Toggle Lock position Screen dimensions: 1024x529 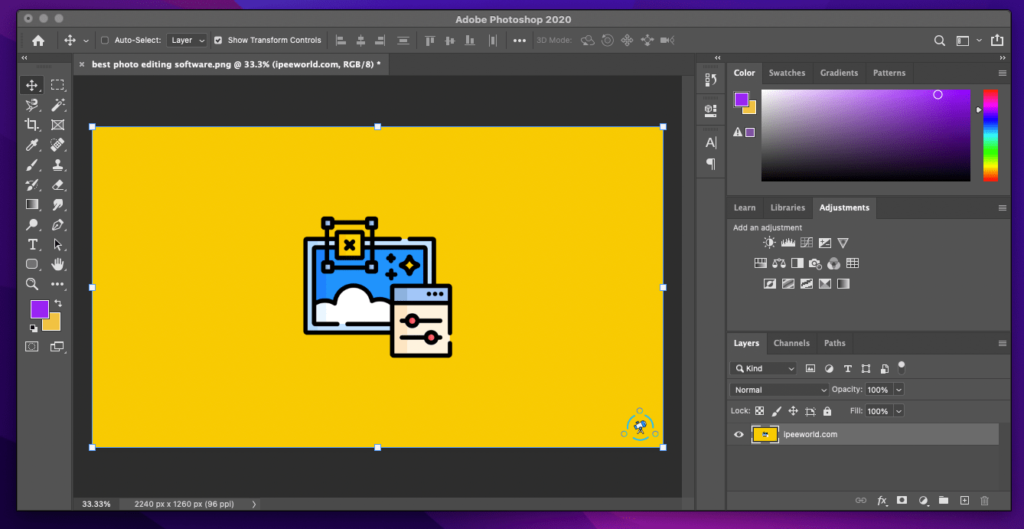[x=793, y=411]
